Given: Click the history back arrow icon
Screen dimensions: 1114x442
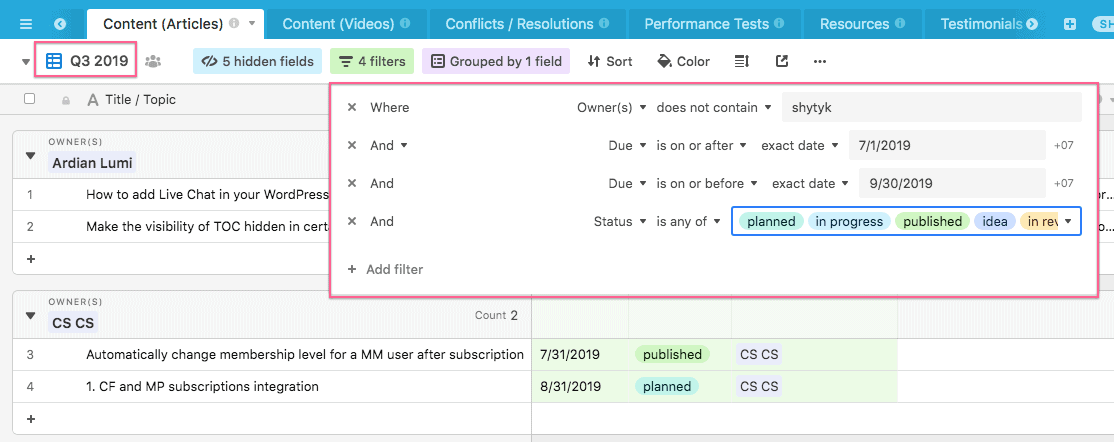Looking at the screenshot, I should (x=61, y=23).
